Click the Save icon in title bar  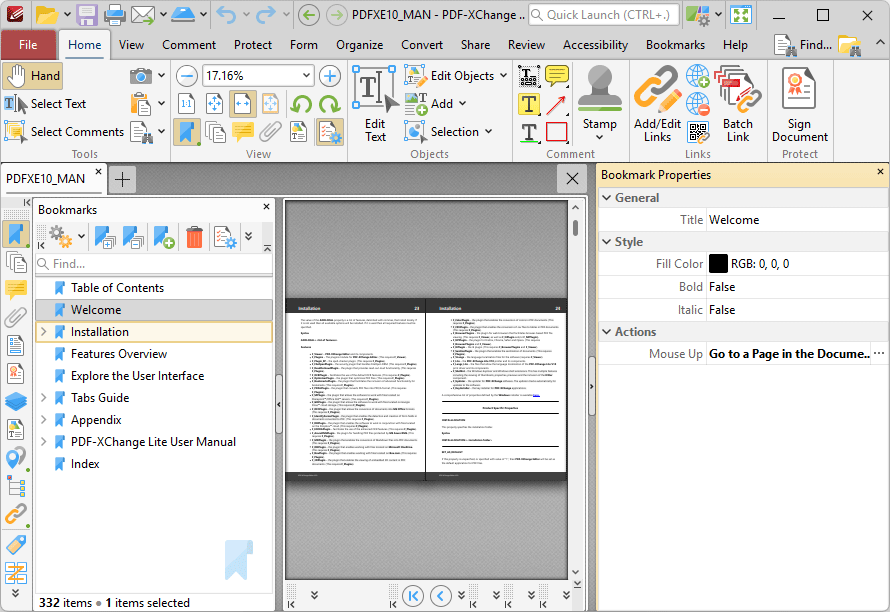point(87,15)
